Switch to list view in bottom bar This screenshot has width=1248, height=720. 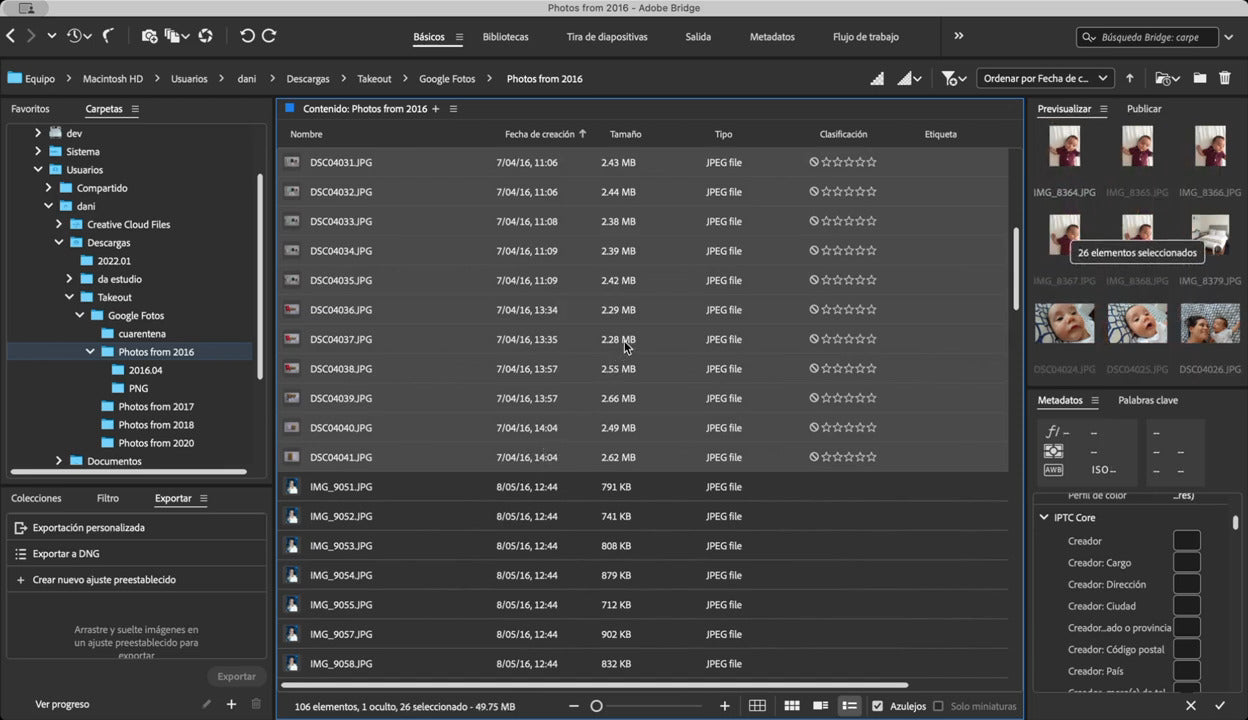click(849, 706)
